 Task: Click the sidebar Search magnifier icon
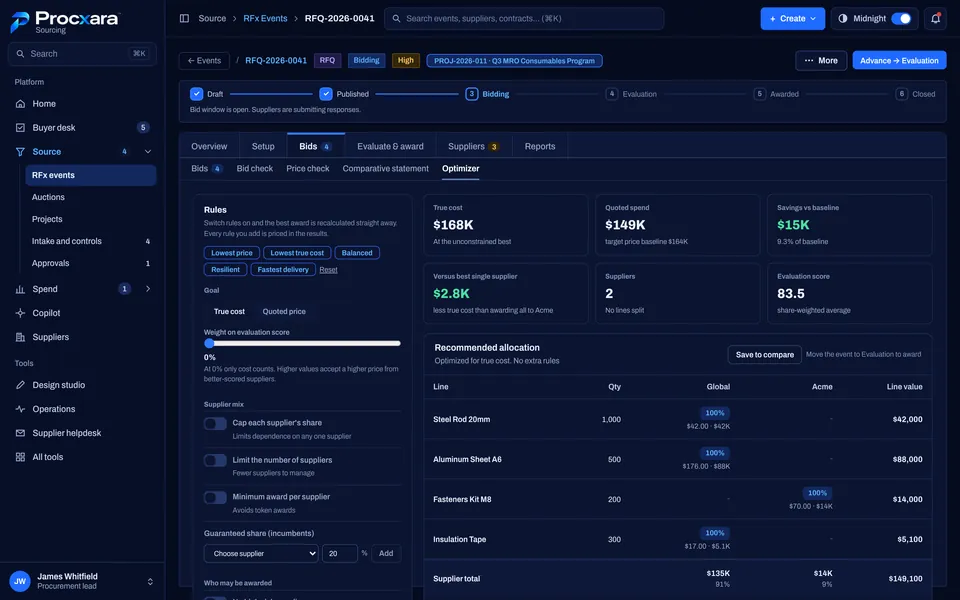click(x=20, y=54)
